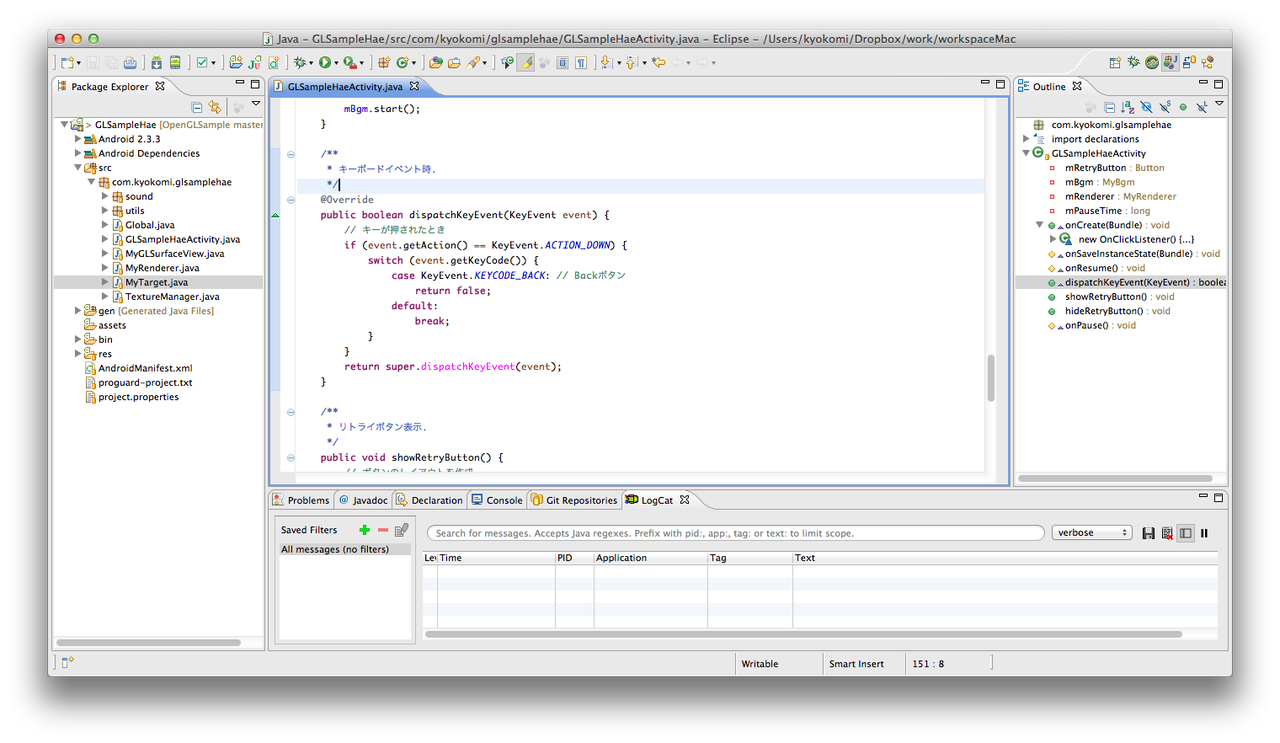Open the New Java Class wizard icon
1280x743 pixels.
click(275, 62)
